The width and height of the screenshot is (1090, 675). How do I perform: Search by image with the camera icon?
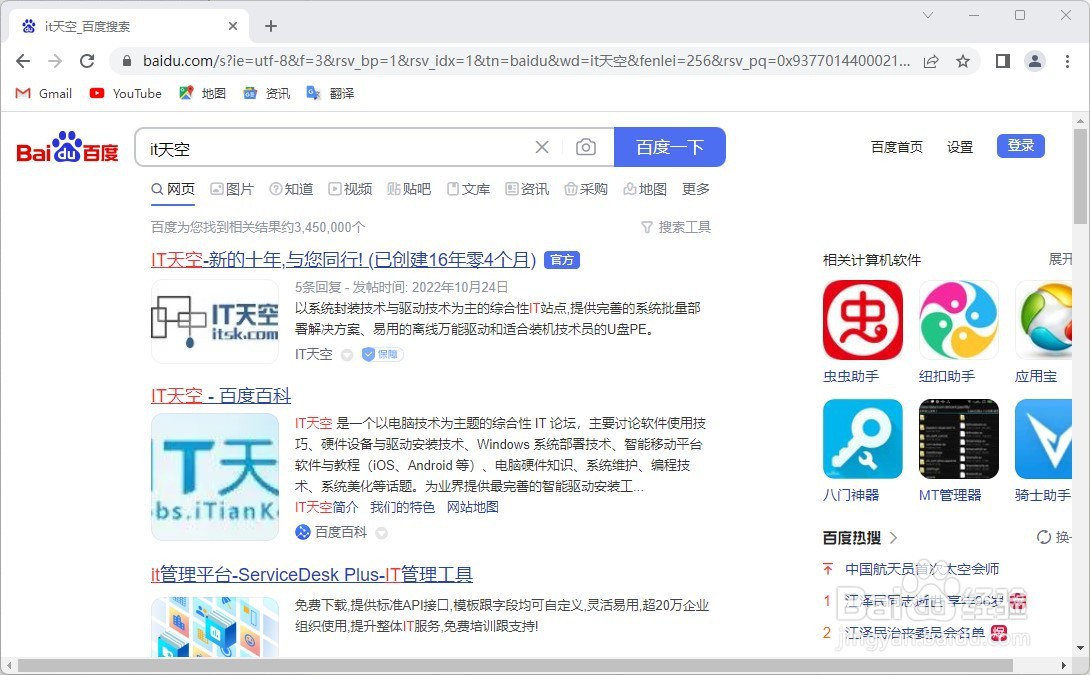click(x=586, y=147)
